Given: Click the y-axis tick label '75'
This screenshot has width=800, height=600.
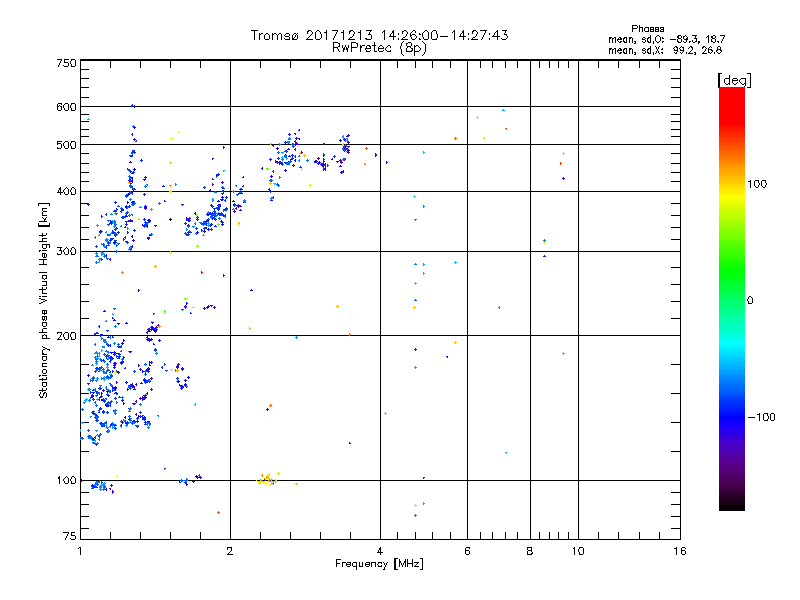Looking at the screenshot, I should (70, 536).
